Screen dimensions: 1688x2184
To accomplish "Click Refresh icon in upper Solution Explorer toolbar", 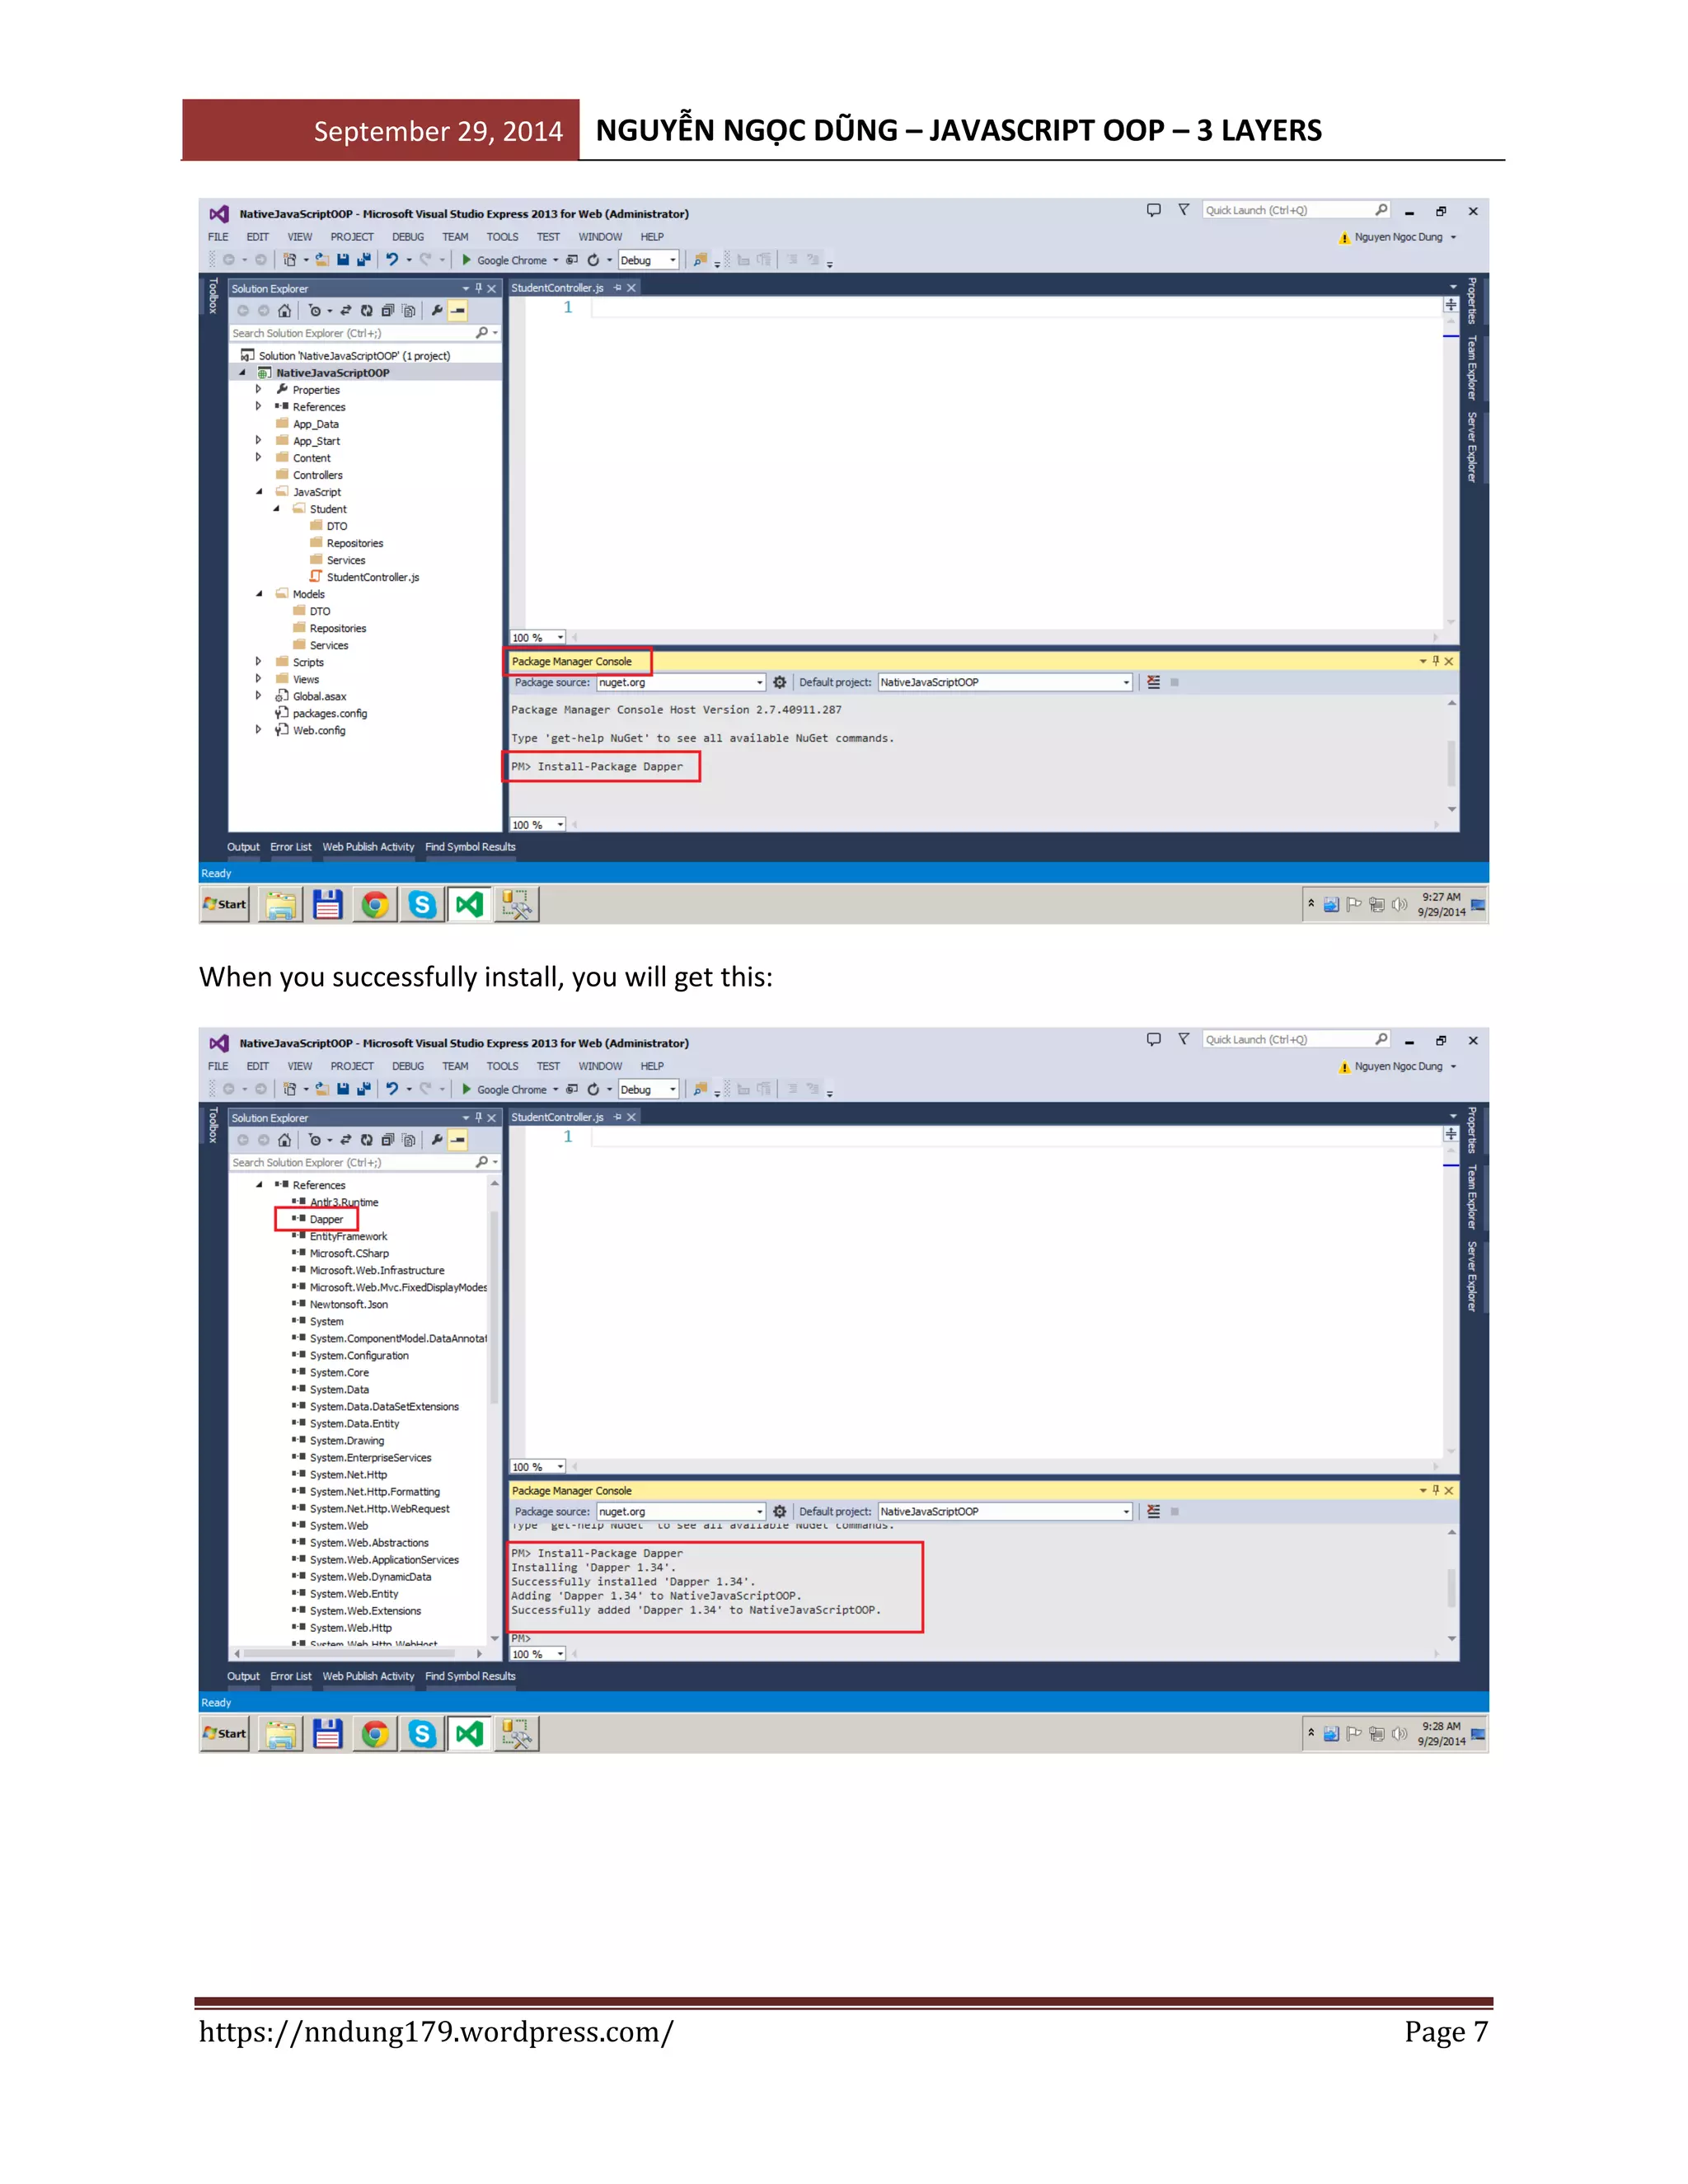I will click(367, 311).
